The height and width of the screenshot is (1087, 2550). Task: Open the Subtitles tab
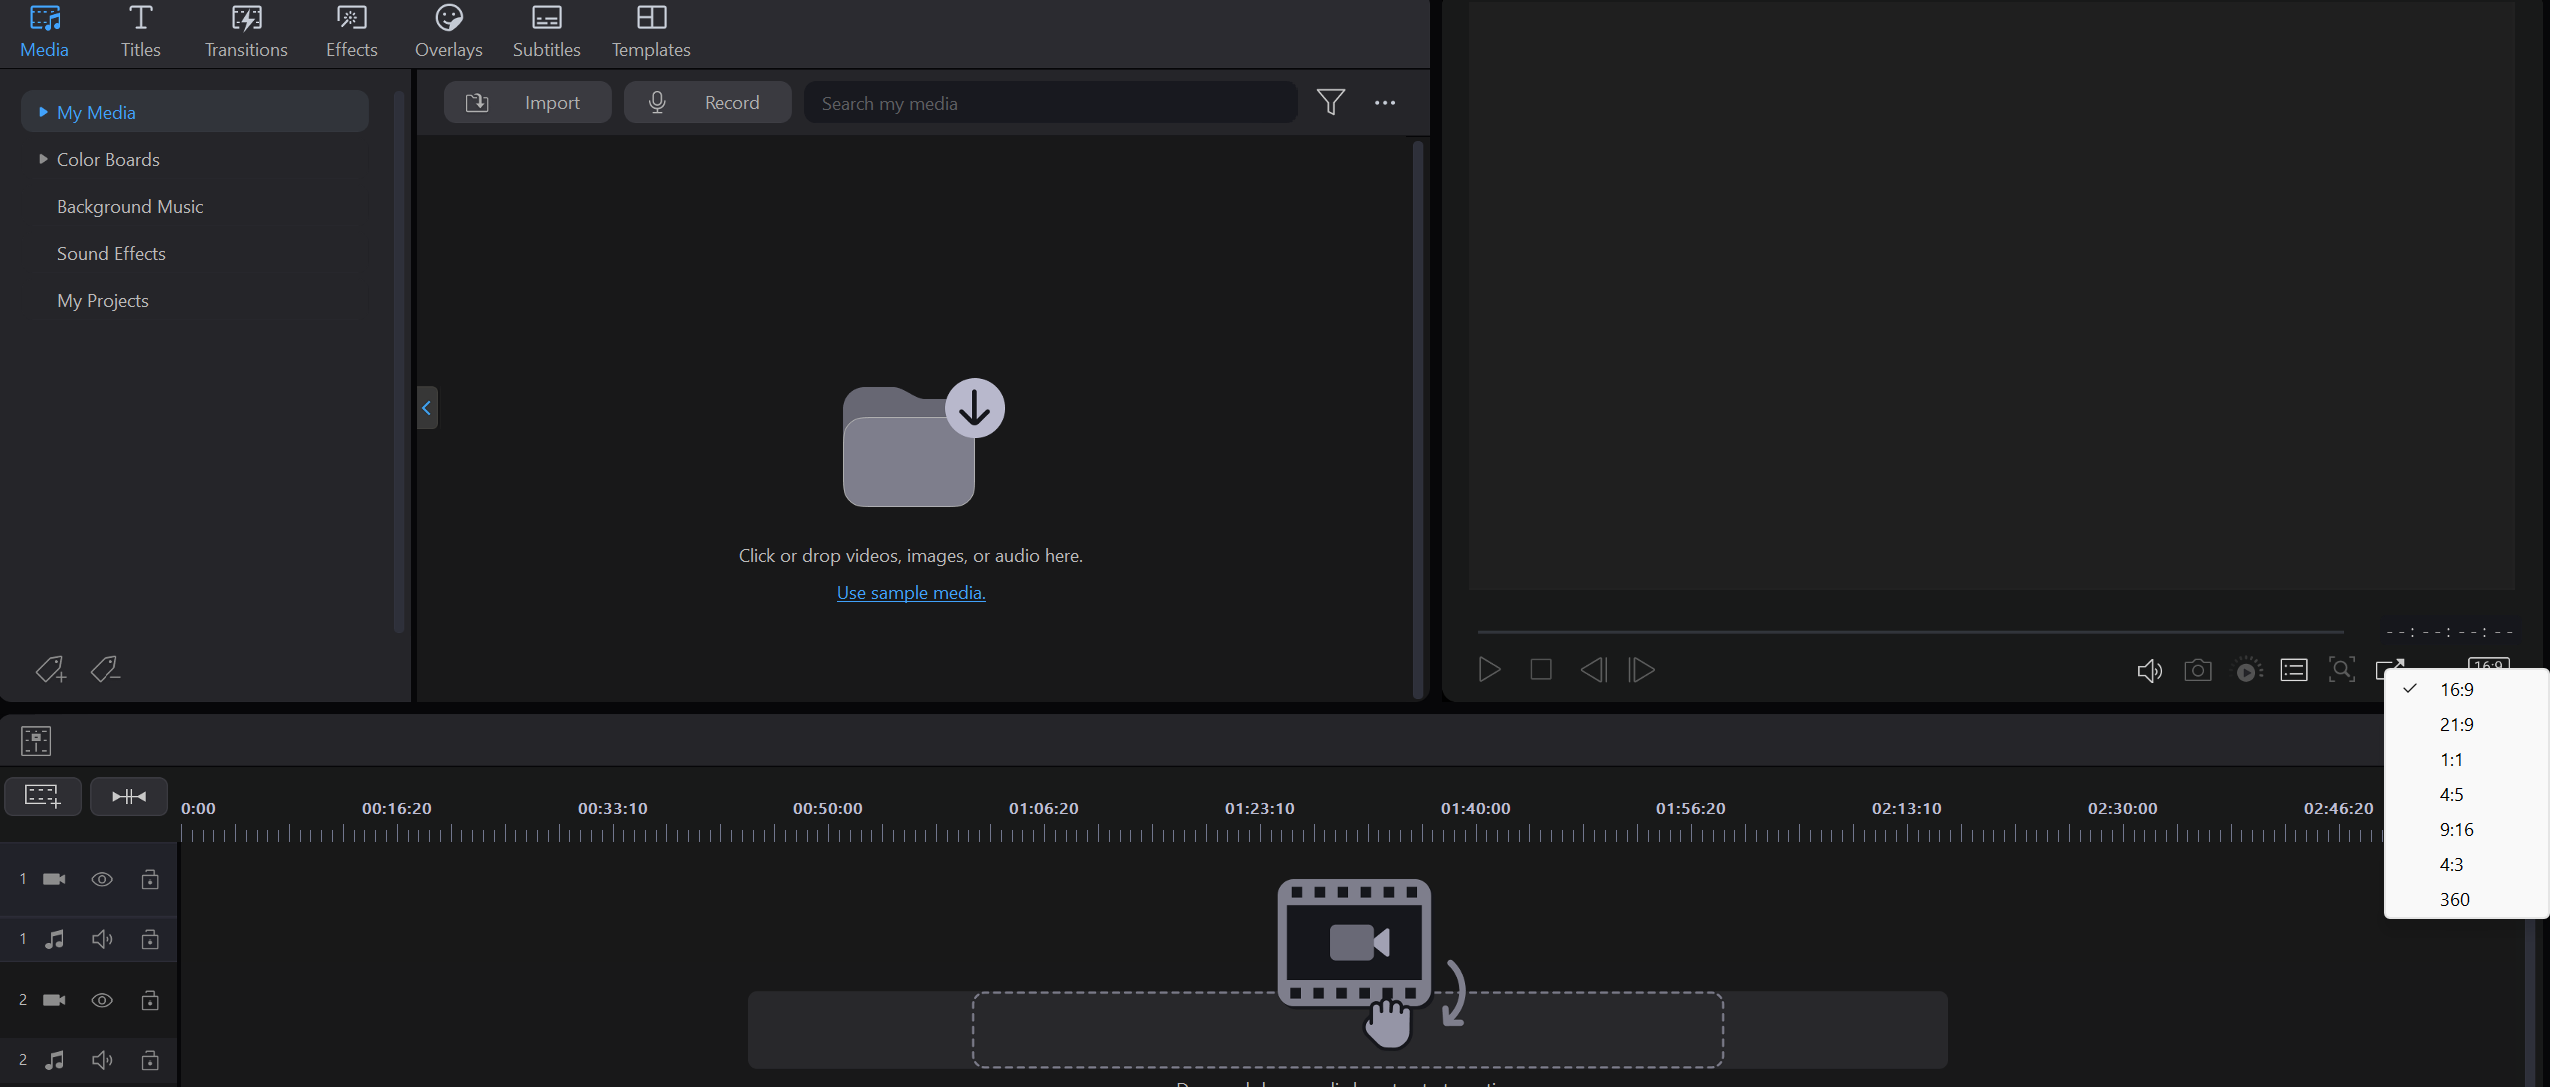pos(546,32)
